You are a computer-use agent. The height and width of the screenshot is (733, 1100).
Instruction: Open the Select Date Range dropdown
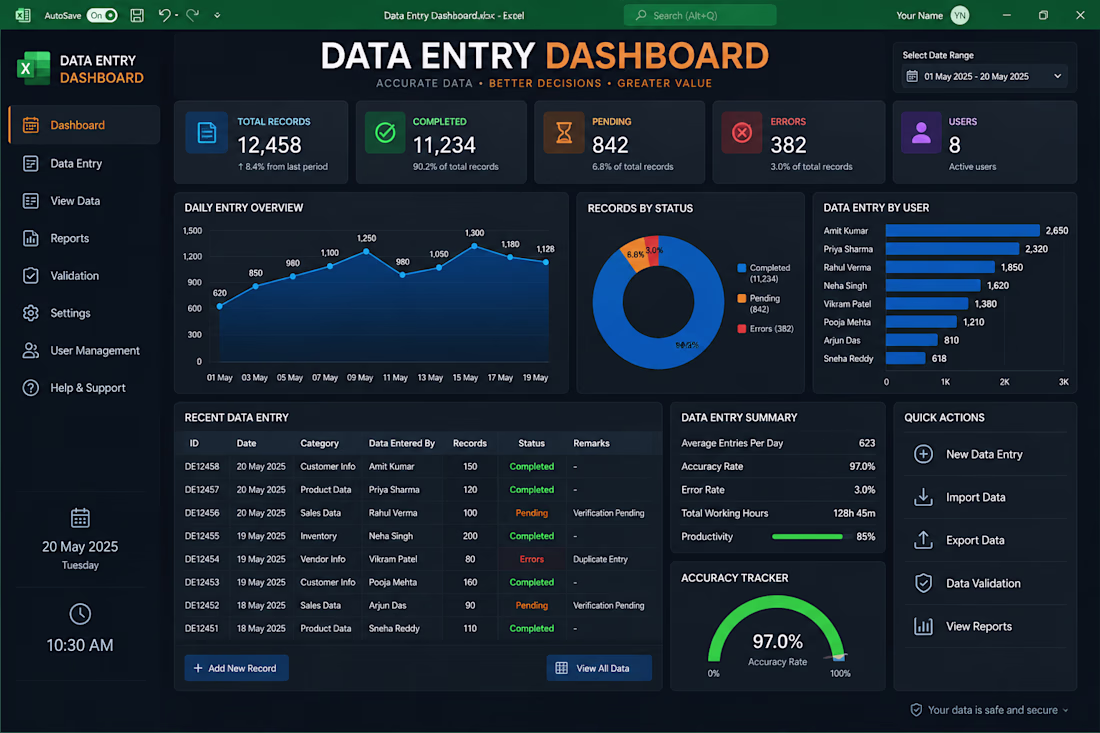point(984,76)
